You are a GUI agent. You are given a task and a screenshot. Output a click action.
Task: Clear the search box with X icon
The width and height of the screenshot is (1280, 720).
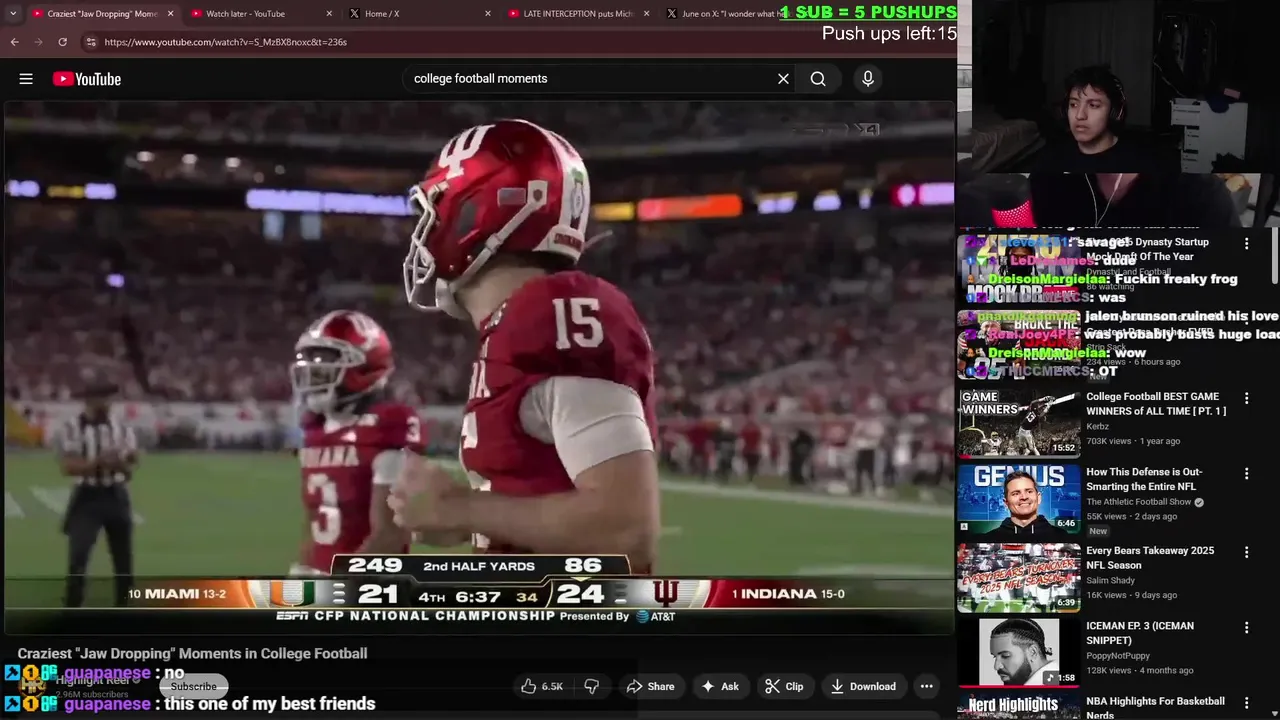point(783,79)
